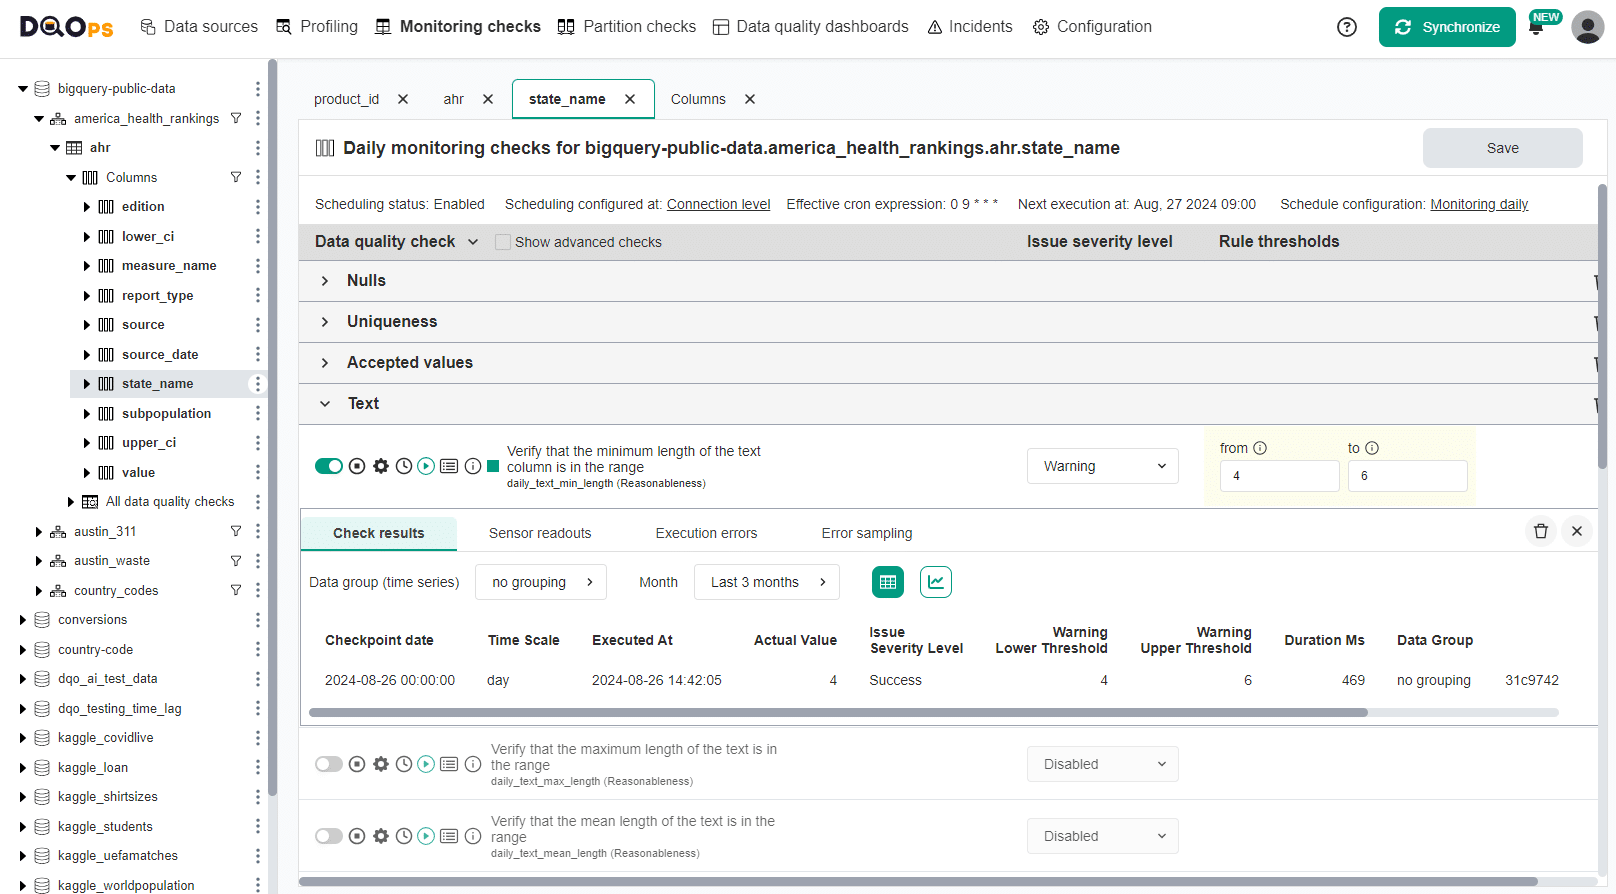Open three-dot menu for bigquery-public-data
The height and width of the screenshot is (894, 1616).
(257, 89)
